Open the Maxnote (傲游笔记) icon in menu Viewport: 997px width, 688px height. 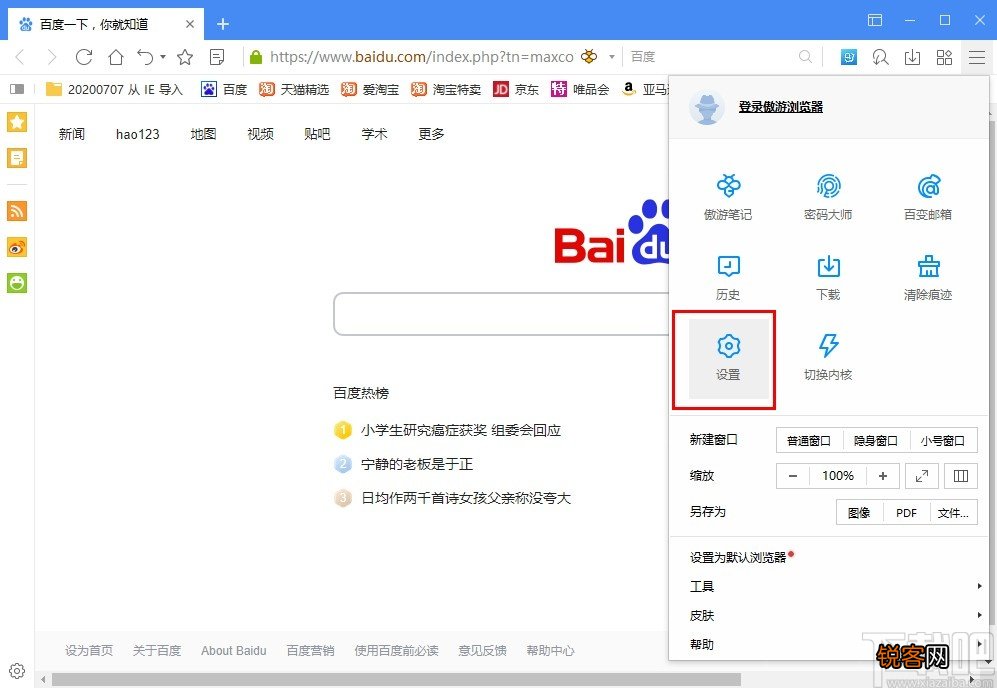coord(728,198)
